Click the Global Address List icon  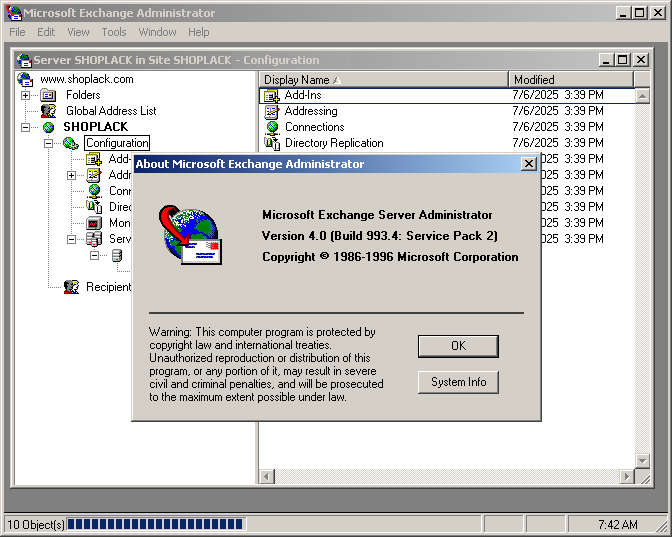[48, 111]
